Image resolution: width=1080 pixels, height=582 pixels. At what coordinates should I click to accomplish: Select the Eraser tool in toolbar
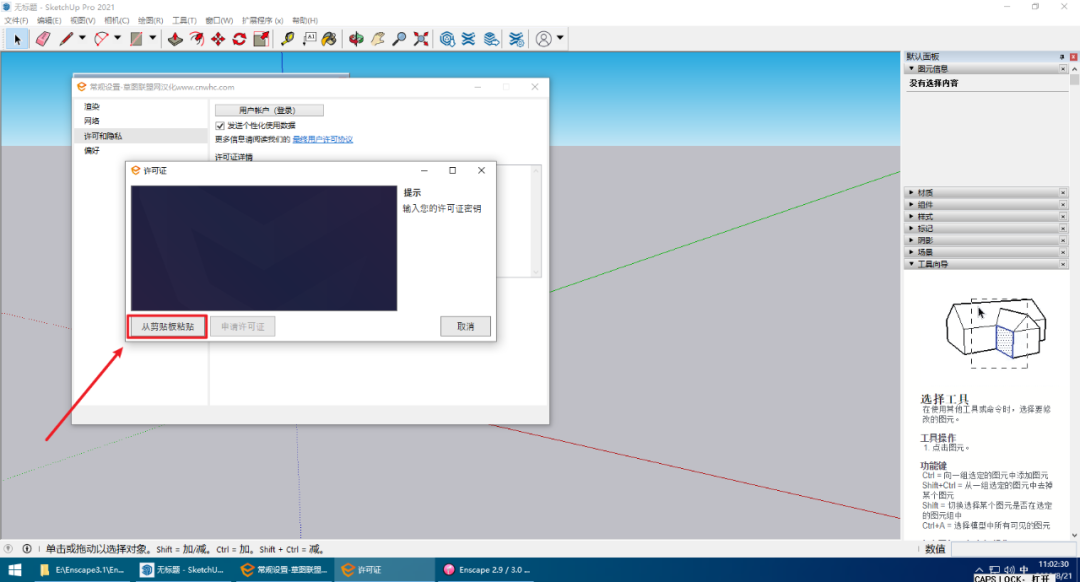(42, 39)
